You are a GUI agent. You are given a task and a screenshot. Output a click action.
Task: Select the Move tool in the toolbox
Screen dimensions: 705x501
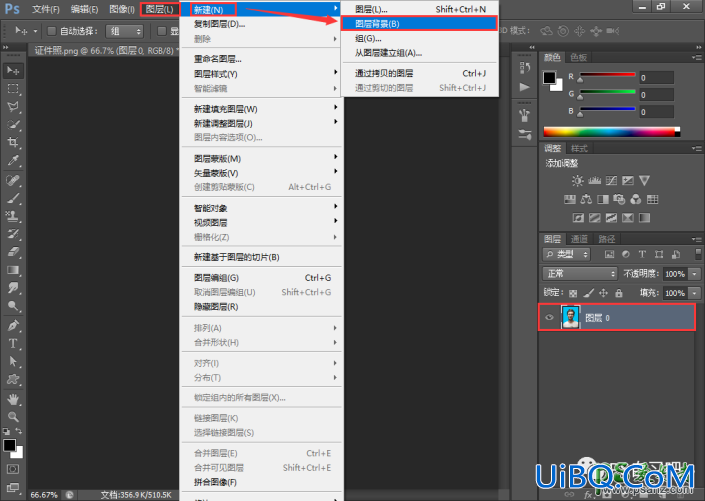(13, 71)
